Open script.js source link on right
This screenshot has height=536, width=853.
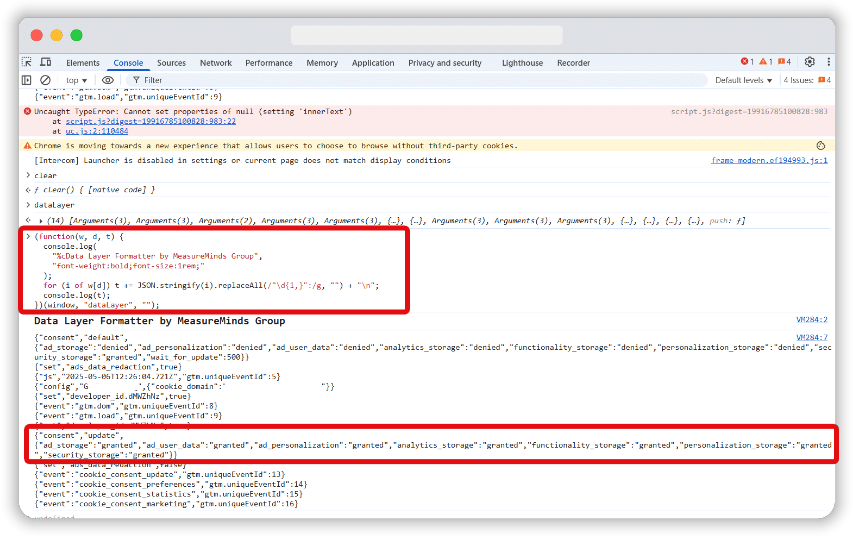coord(749,112)
